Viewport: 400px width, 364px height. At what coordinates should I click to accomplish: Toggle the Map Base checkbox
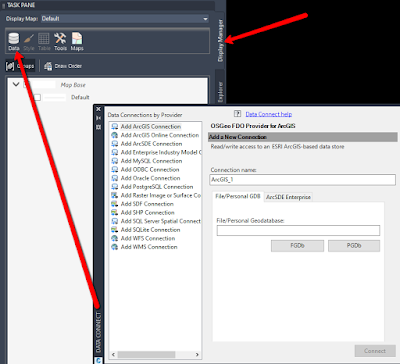click(27, 85)
